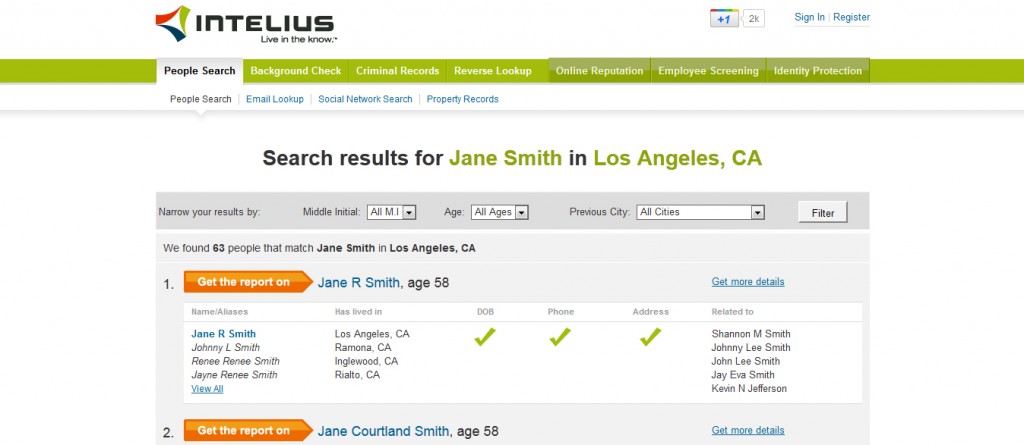Click relative Shannon M Smith
The height and width of the screenshot is (445, 1024).
coord(751,334)
